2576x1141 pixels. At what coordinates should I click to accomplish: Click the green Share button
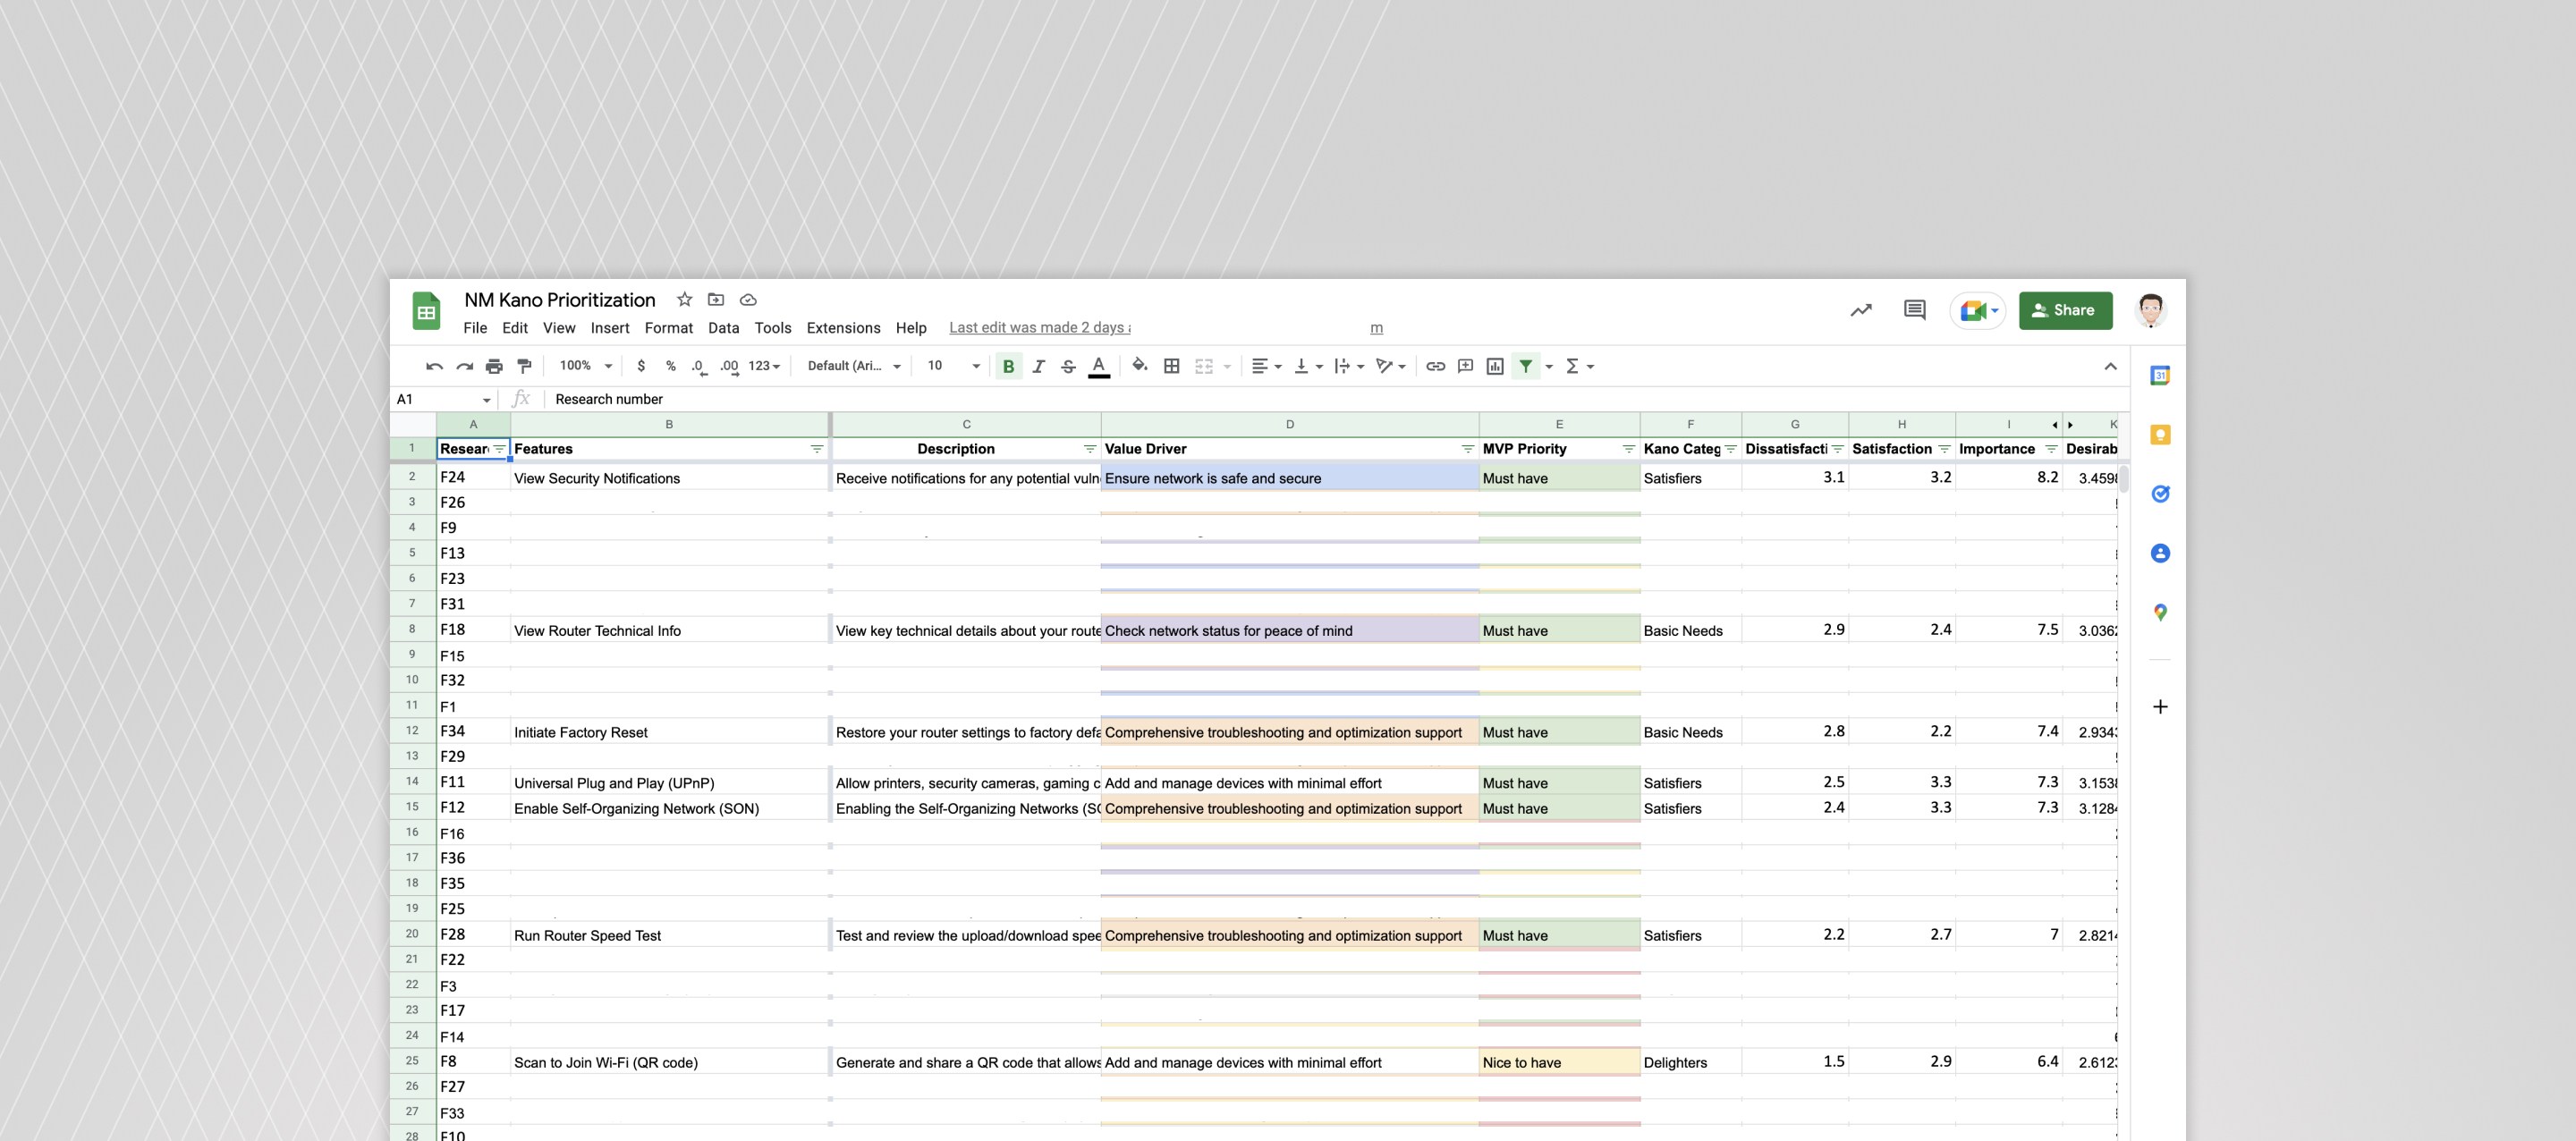2065,310
